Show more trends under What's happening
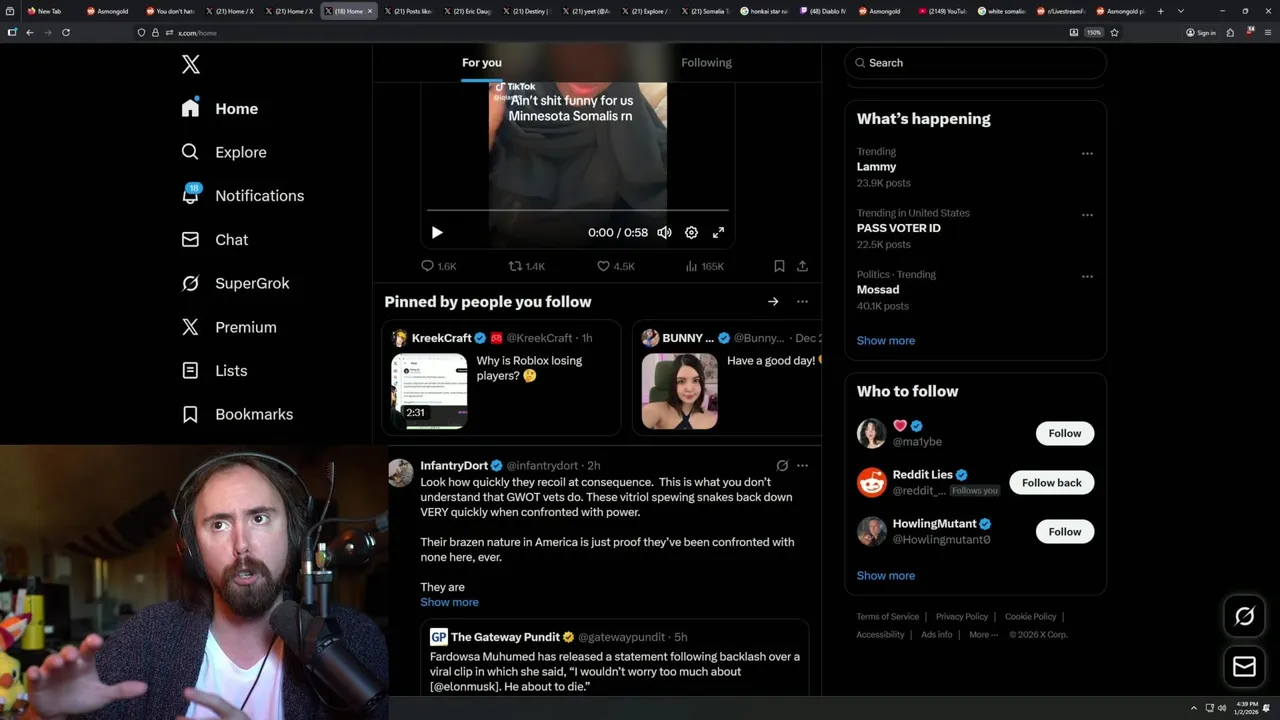The image size is (1280, 720). tap(886, 341)
